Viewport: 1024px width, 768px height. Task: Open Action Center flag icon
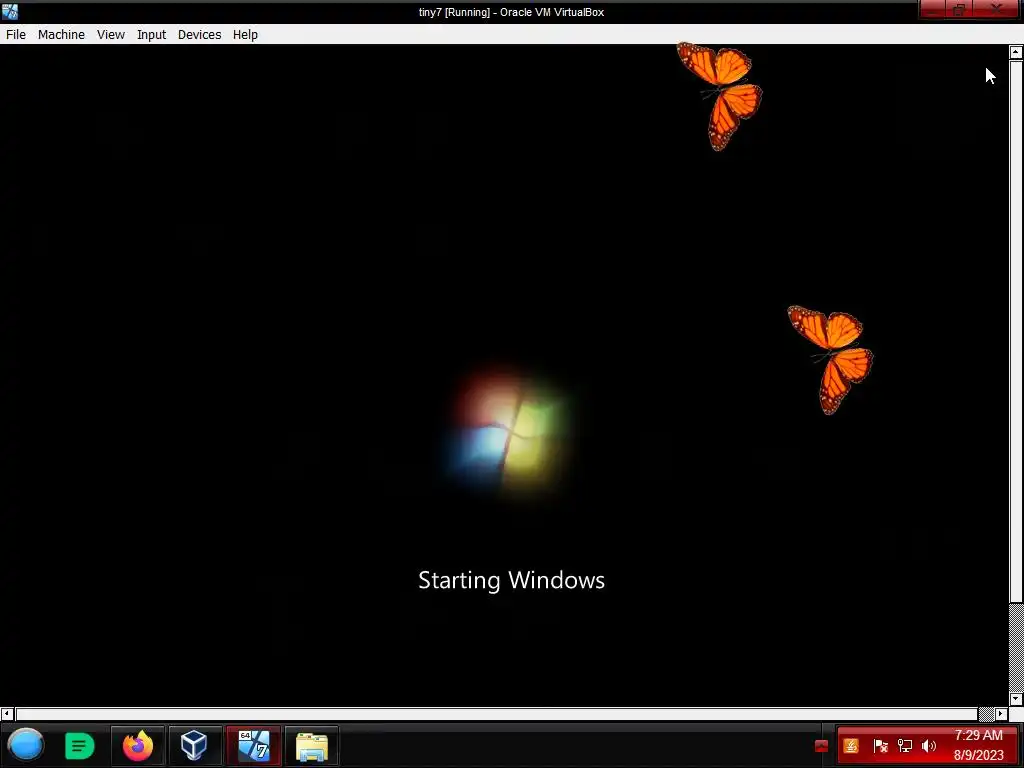[880, 746]
